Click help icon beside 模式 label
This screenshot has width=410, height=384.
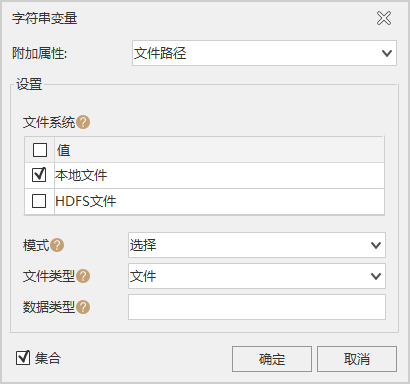[x=57, y=245]
